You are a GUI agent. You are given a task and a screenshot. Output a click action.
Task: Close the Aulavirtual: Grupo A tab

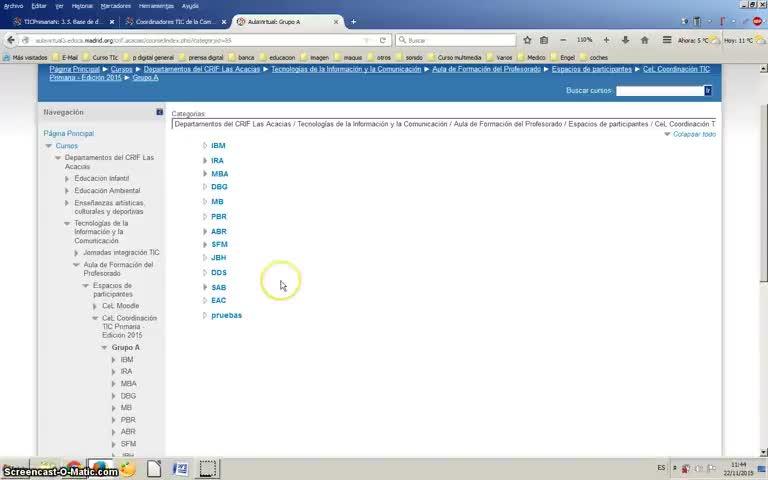[336, 22]
